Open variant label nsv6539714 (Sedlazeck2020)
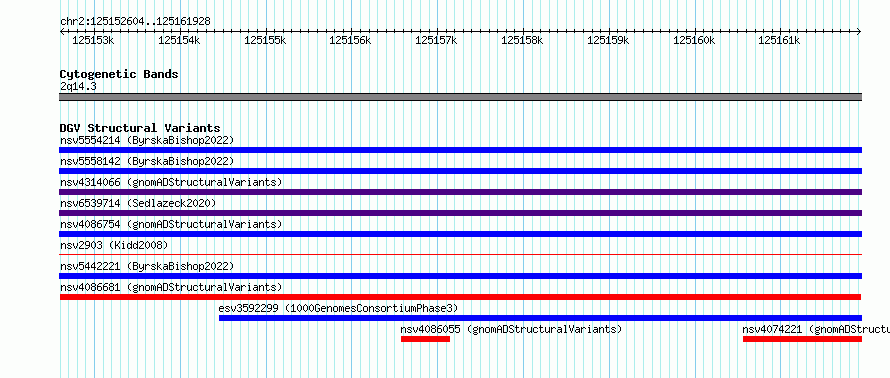 point(138,203)
